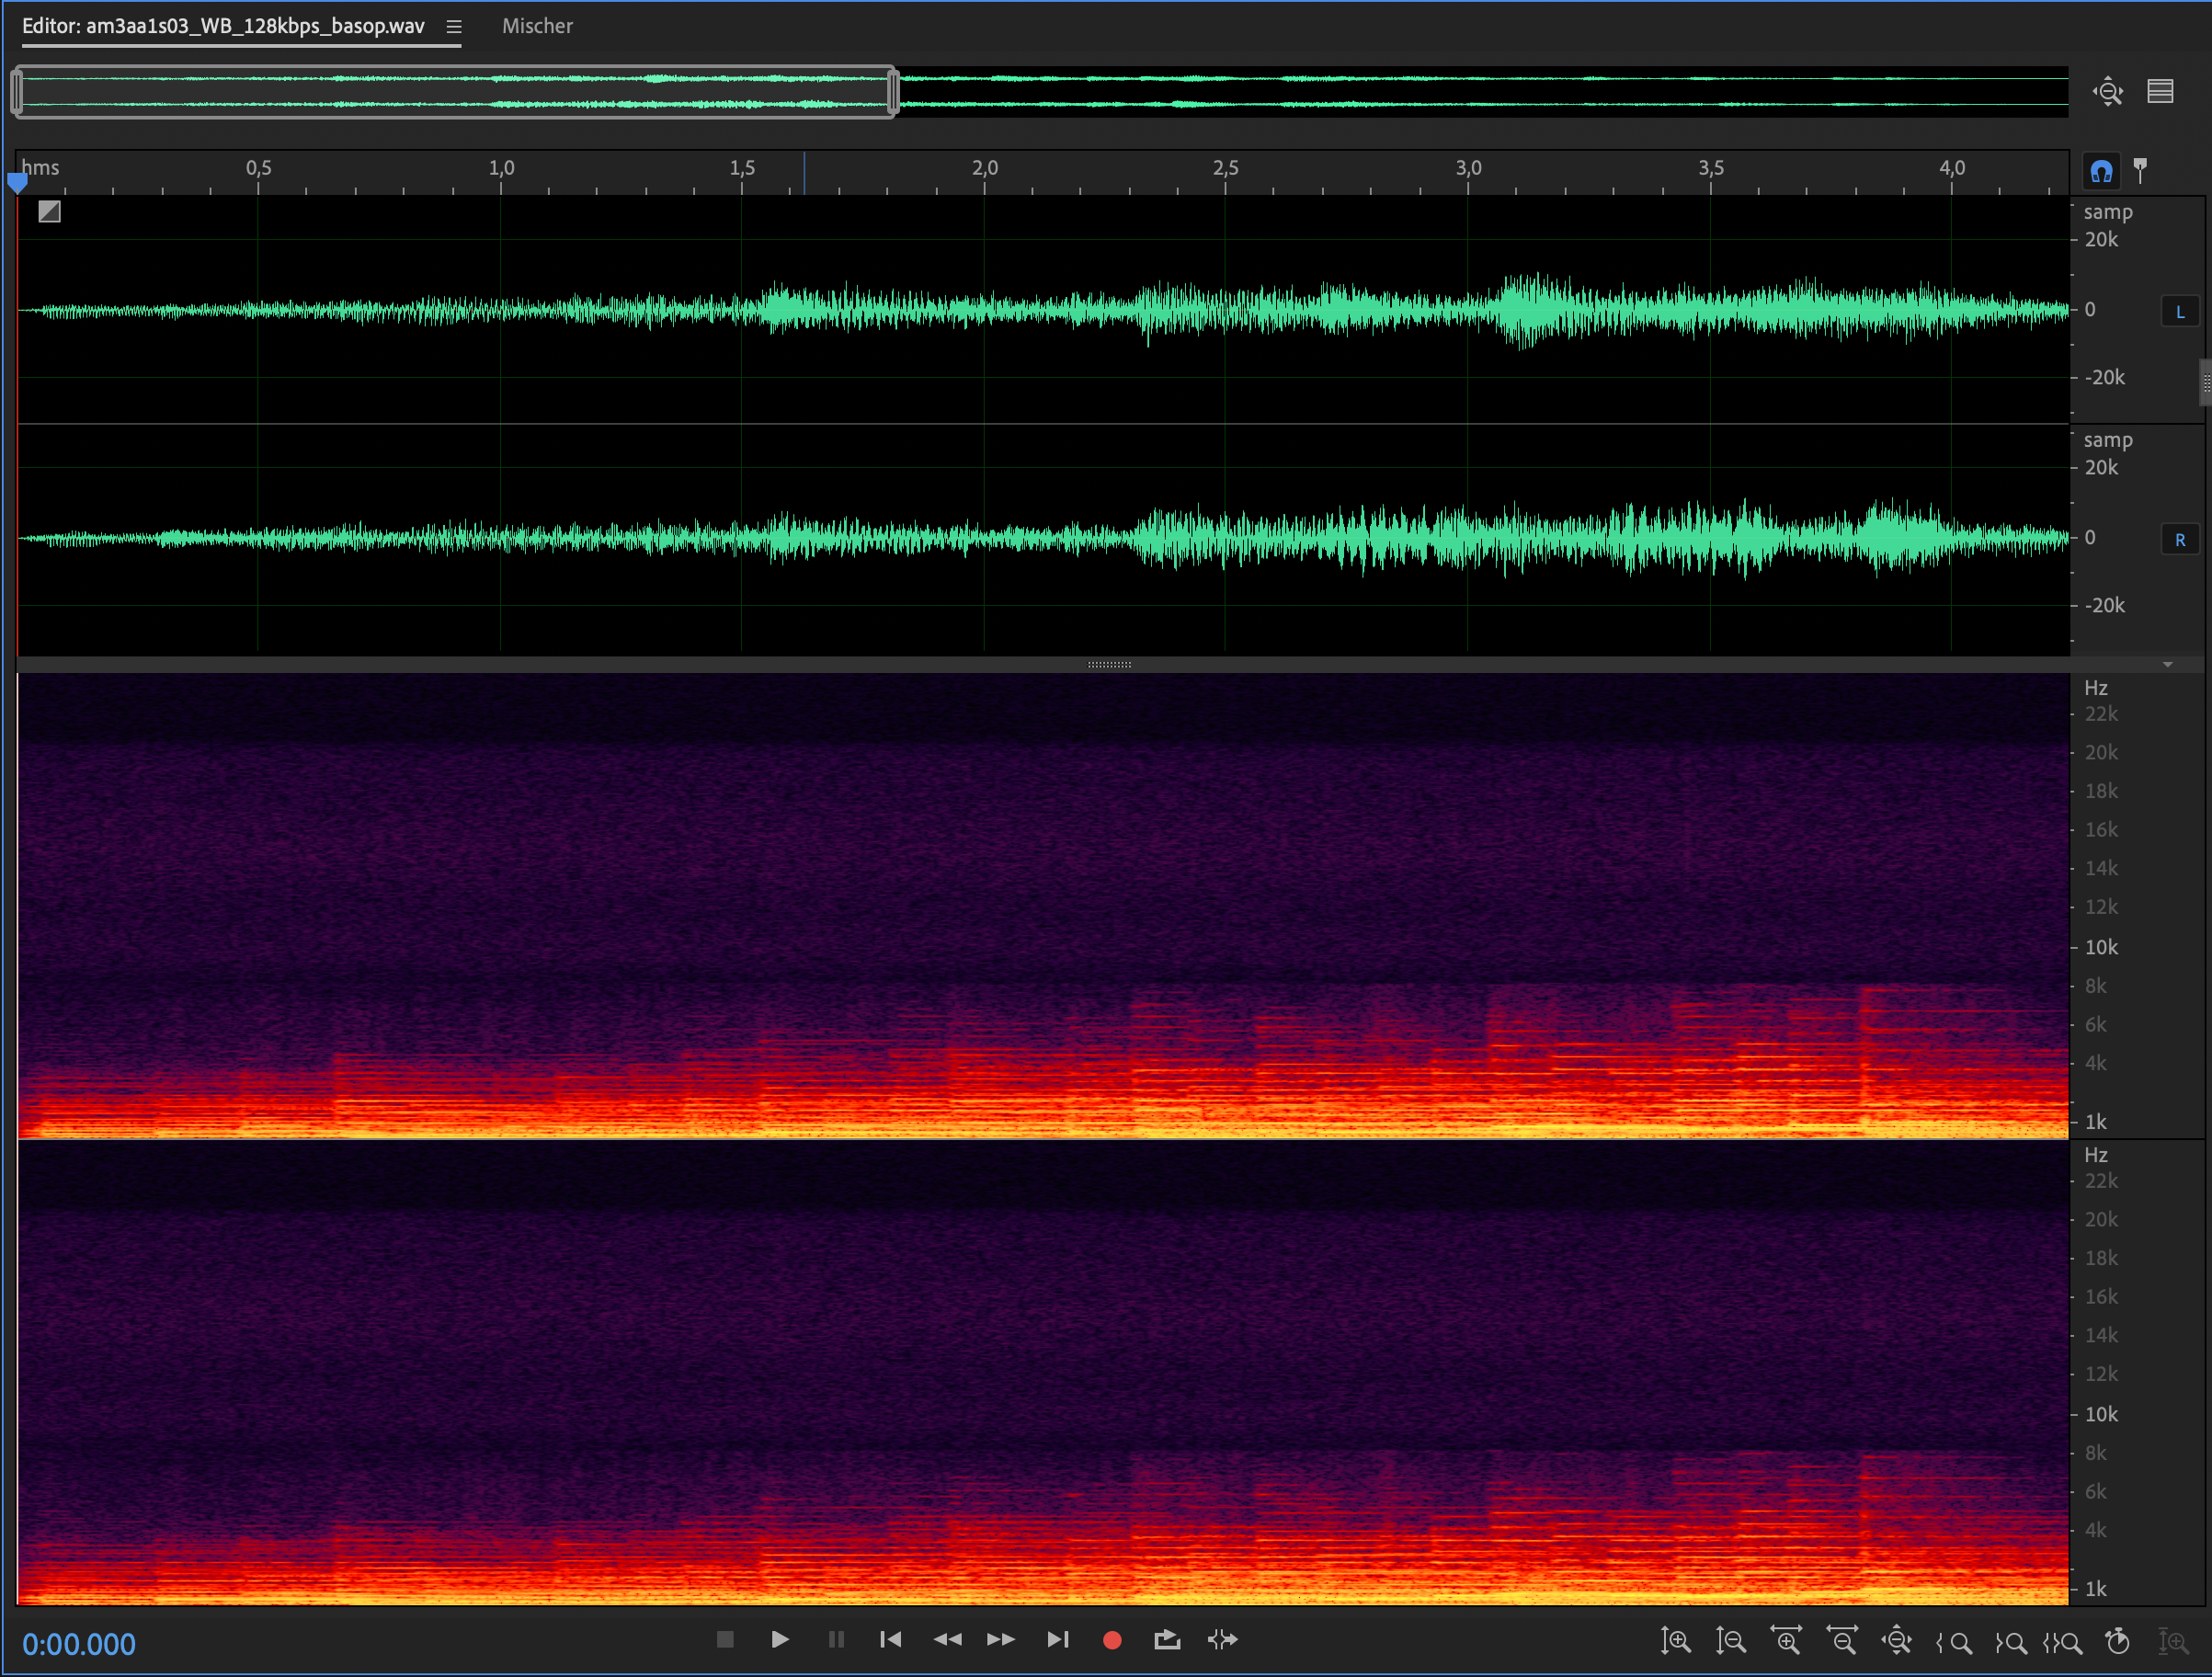This screenshot has height=1677, width=2212.
Task: Zoom to In Point icon
Action: pos(1954,1642)
